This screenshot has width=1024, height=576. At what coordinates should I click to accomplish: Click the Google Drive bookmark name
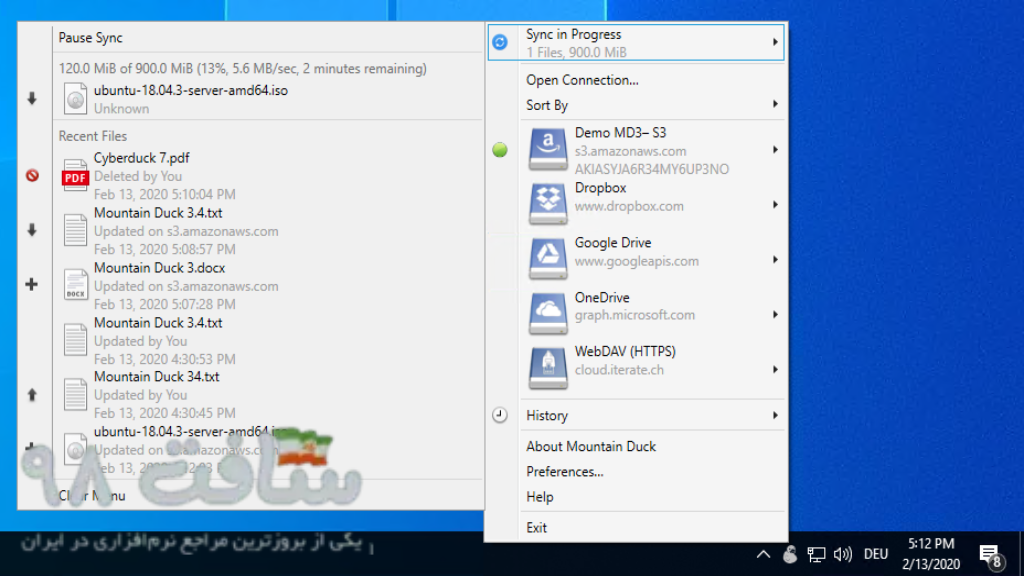(x=613, y=242)
